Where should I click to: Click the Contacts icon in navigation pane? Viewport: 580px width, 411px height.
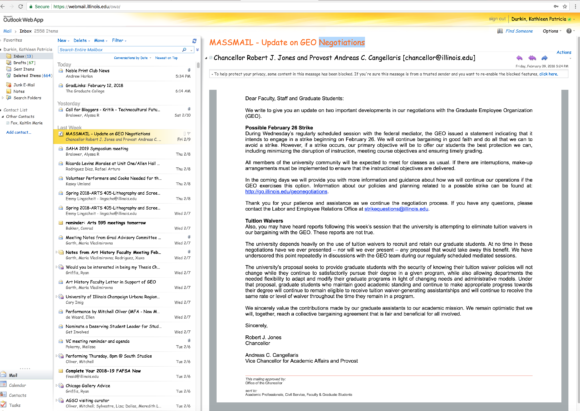coord(4,395)
